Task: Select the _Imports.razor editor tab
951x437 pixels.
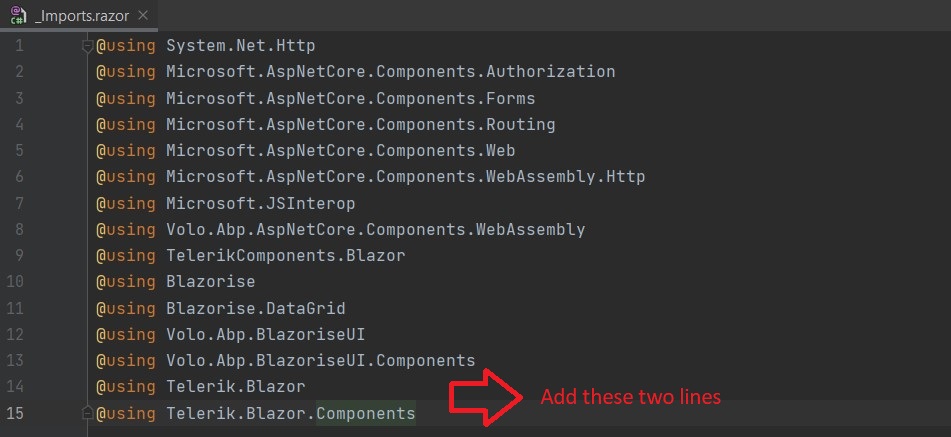Action: 78,15
